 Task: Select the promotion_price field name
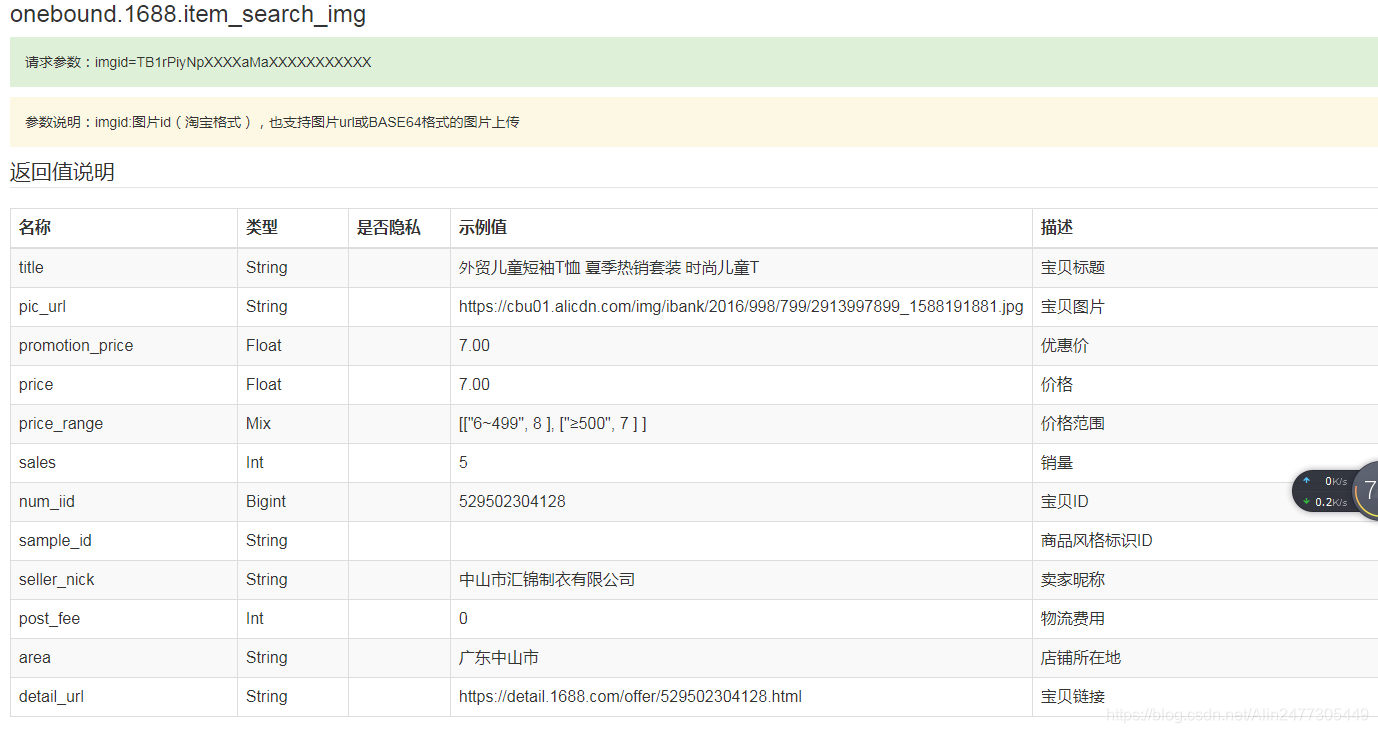[x=76, y=345]
